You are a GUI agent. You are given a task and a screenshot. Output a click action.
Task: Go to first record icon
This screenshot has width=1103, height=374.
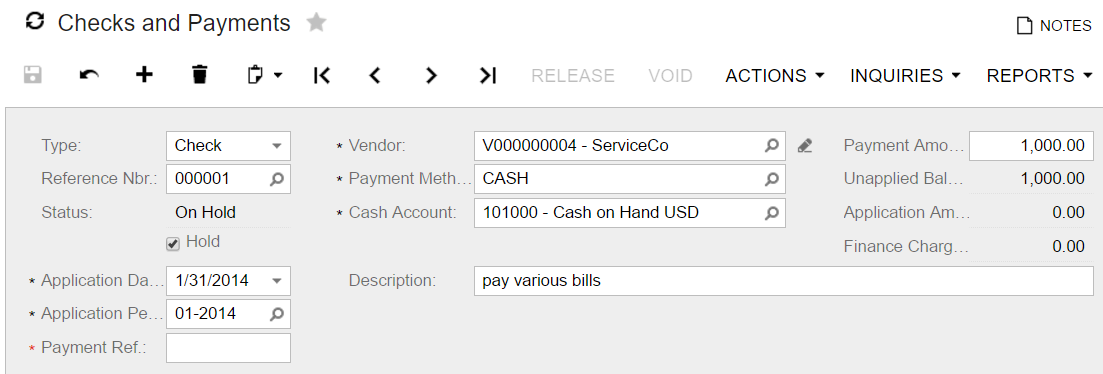pos(321,75)
